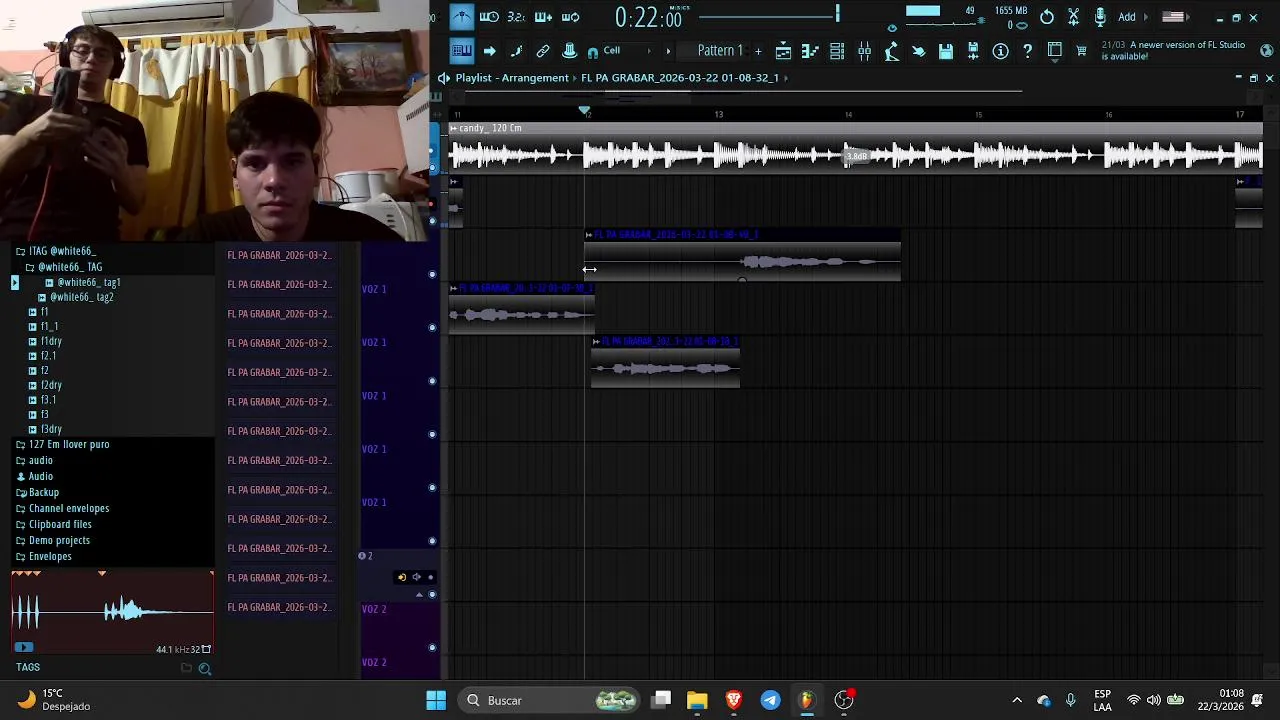This screenshot has height=720, width=1280.
Task: Click the TAGS label in browser
Action: (28, 668)
